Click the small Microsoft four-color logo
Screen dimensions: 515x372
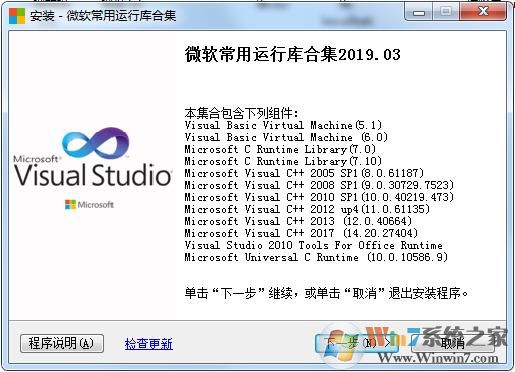[70, 204]
